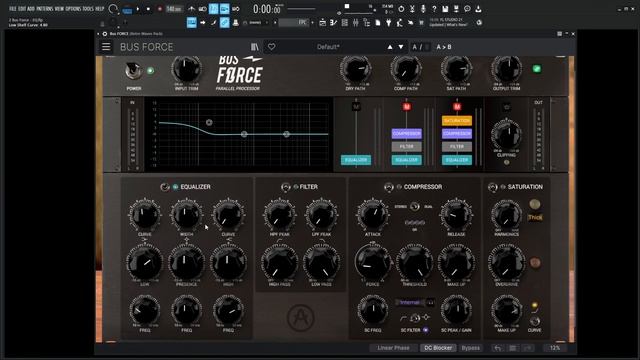
Task: Toggle the round button beside Overdrive
Action: [x=535, y=262]
